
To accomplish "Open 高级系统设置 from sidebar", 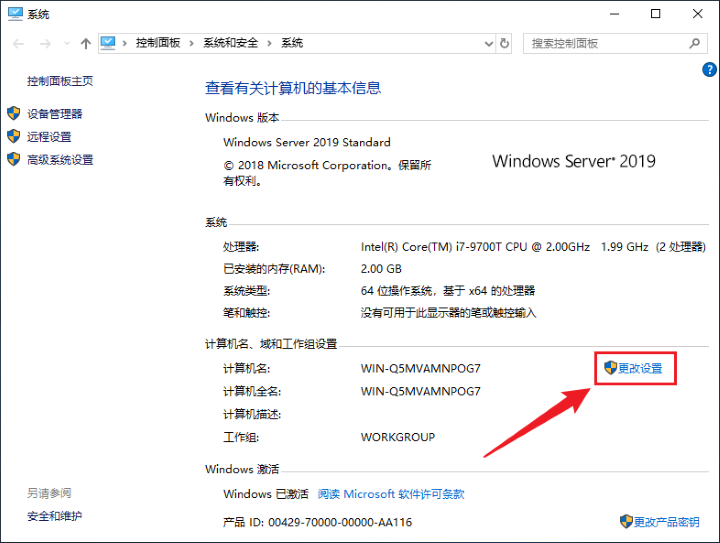I will [x=60, y=160].
